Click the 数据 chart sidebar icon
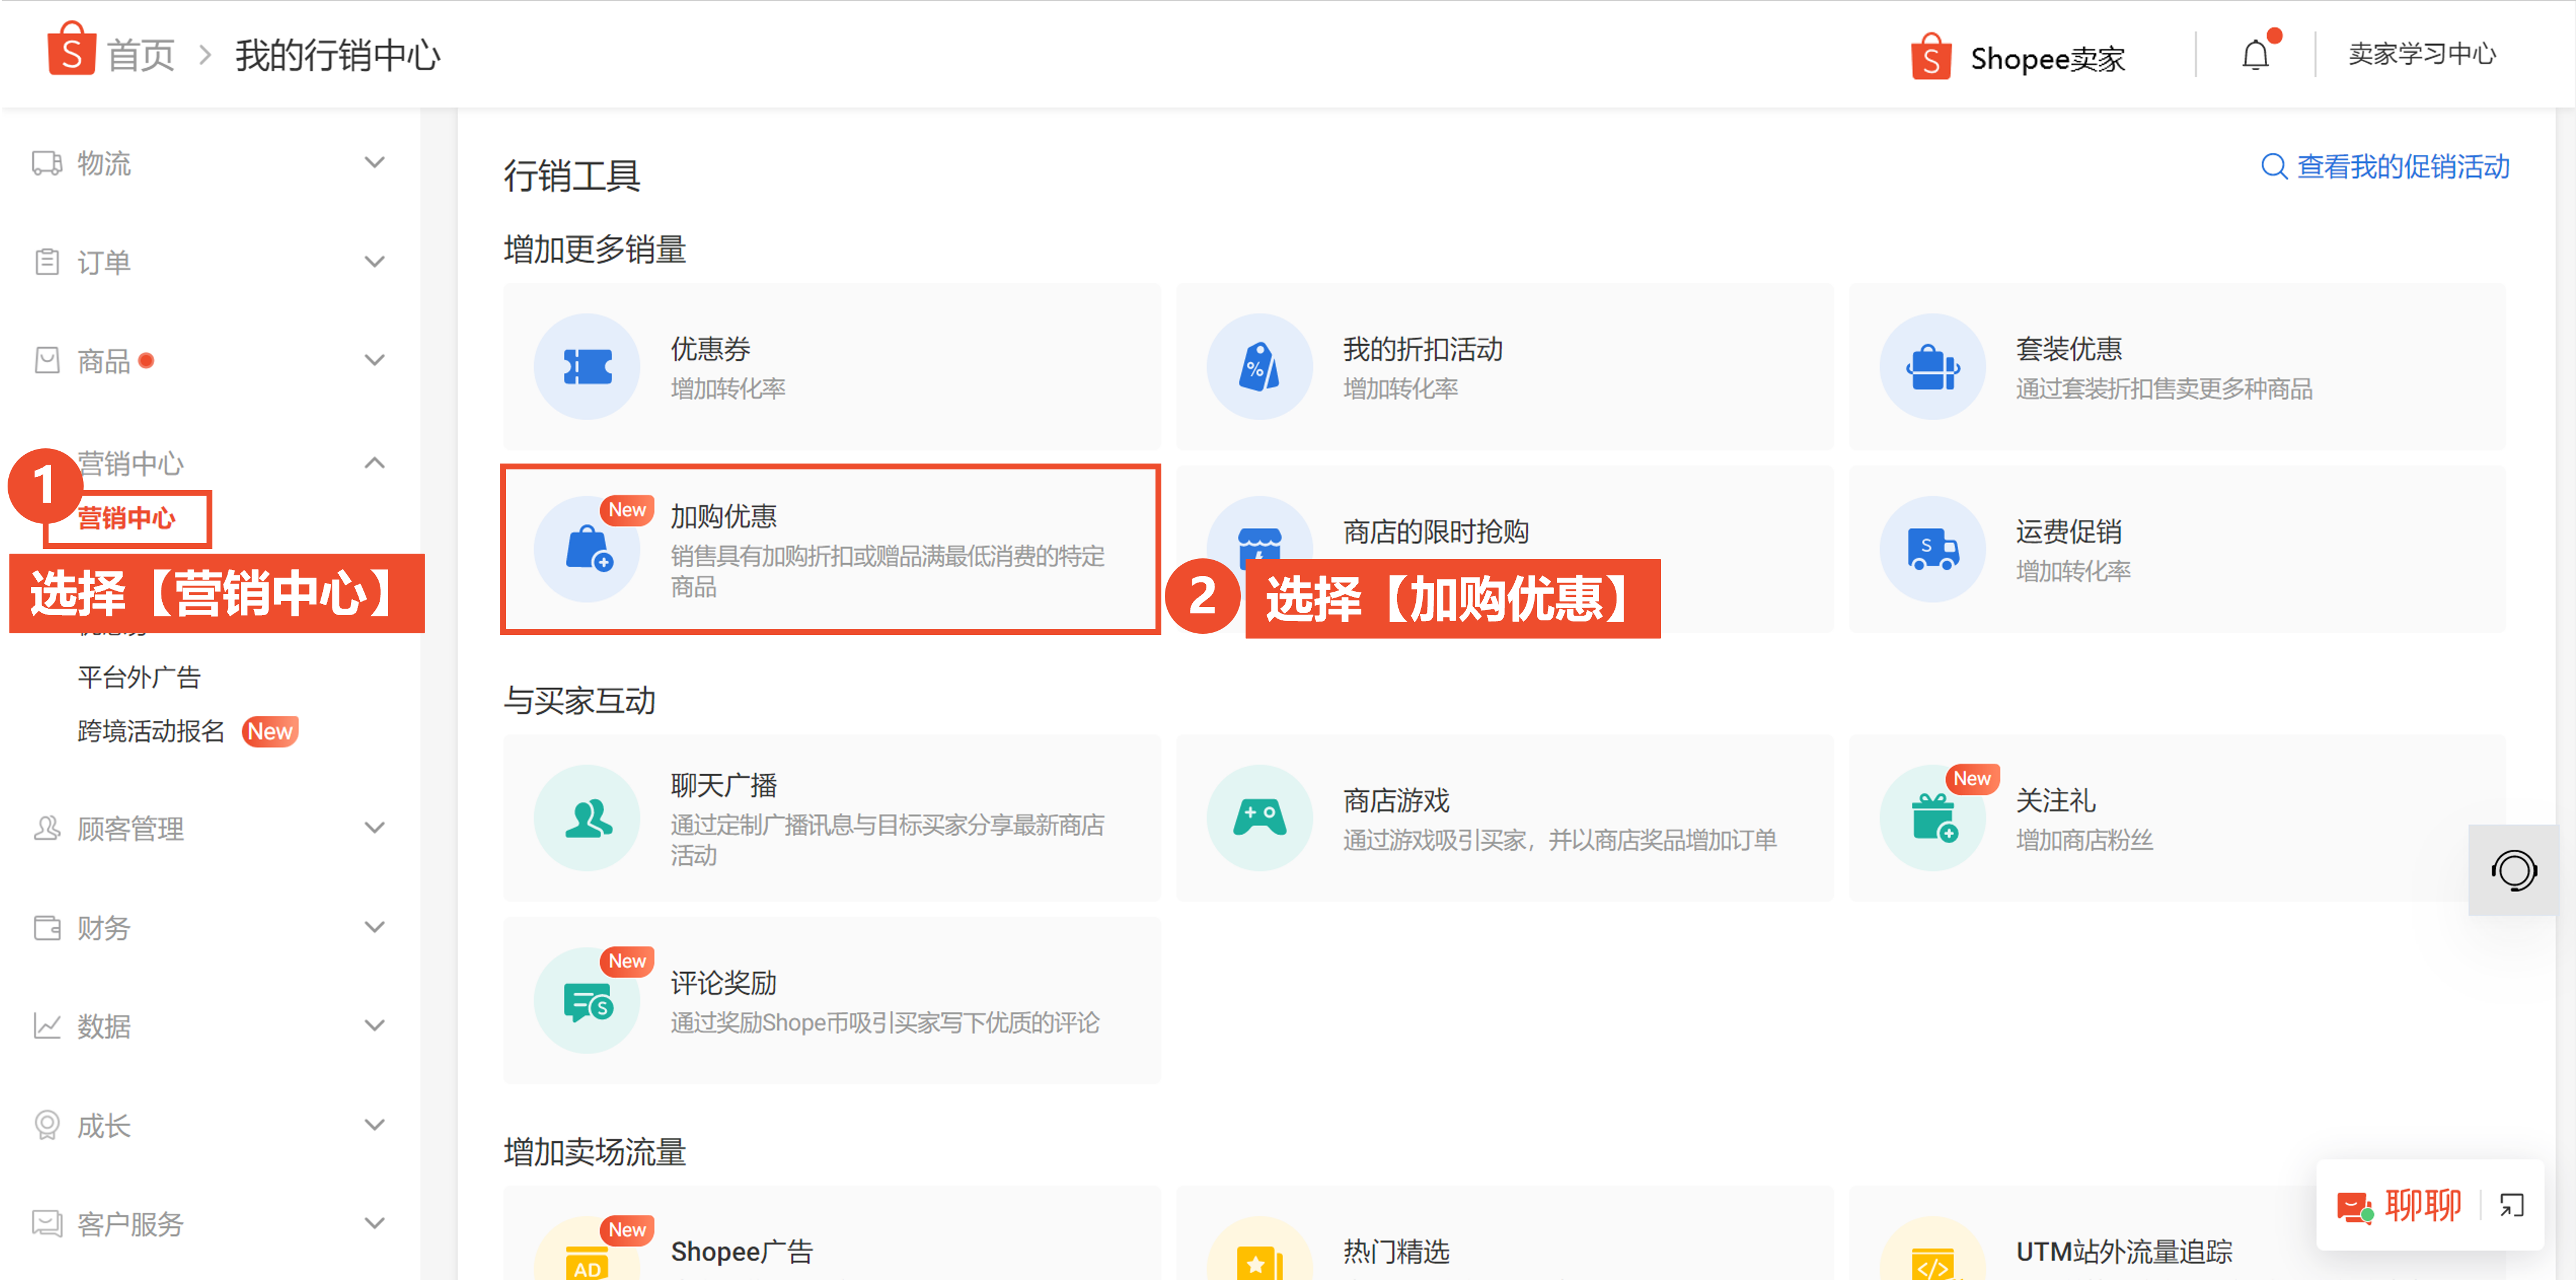The image size is (2576, 1280). point(47,1026)
